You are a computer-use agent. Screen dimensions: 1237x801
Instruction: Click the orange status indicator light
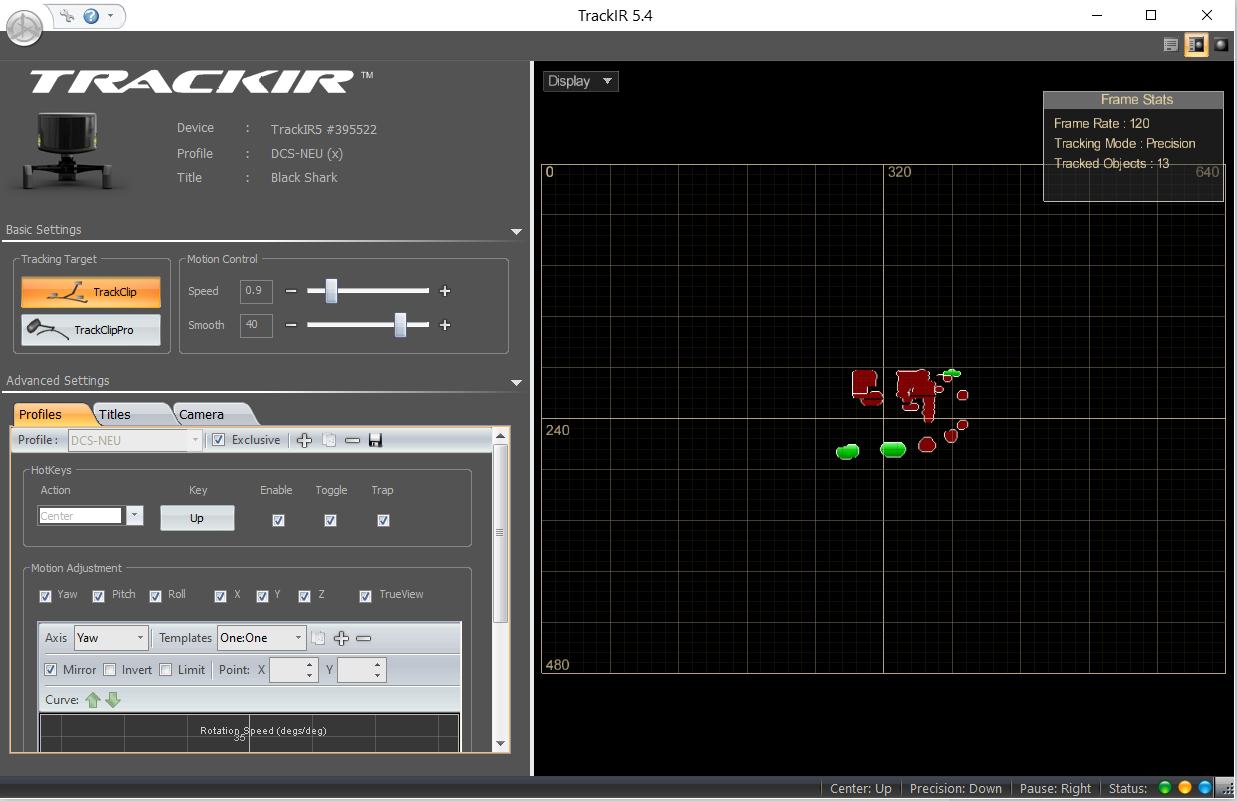click(x=1185, y=788)
